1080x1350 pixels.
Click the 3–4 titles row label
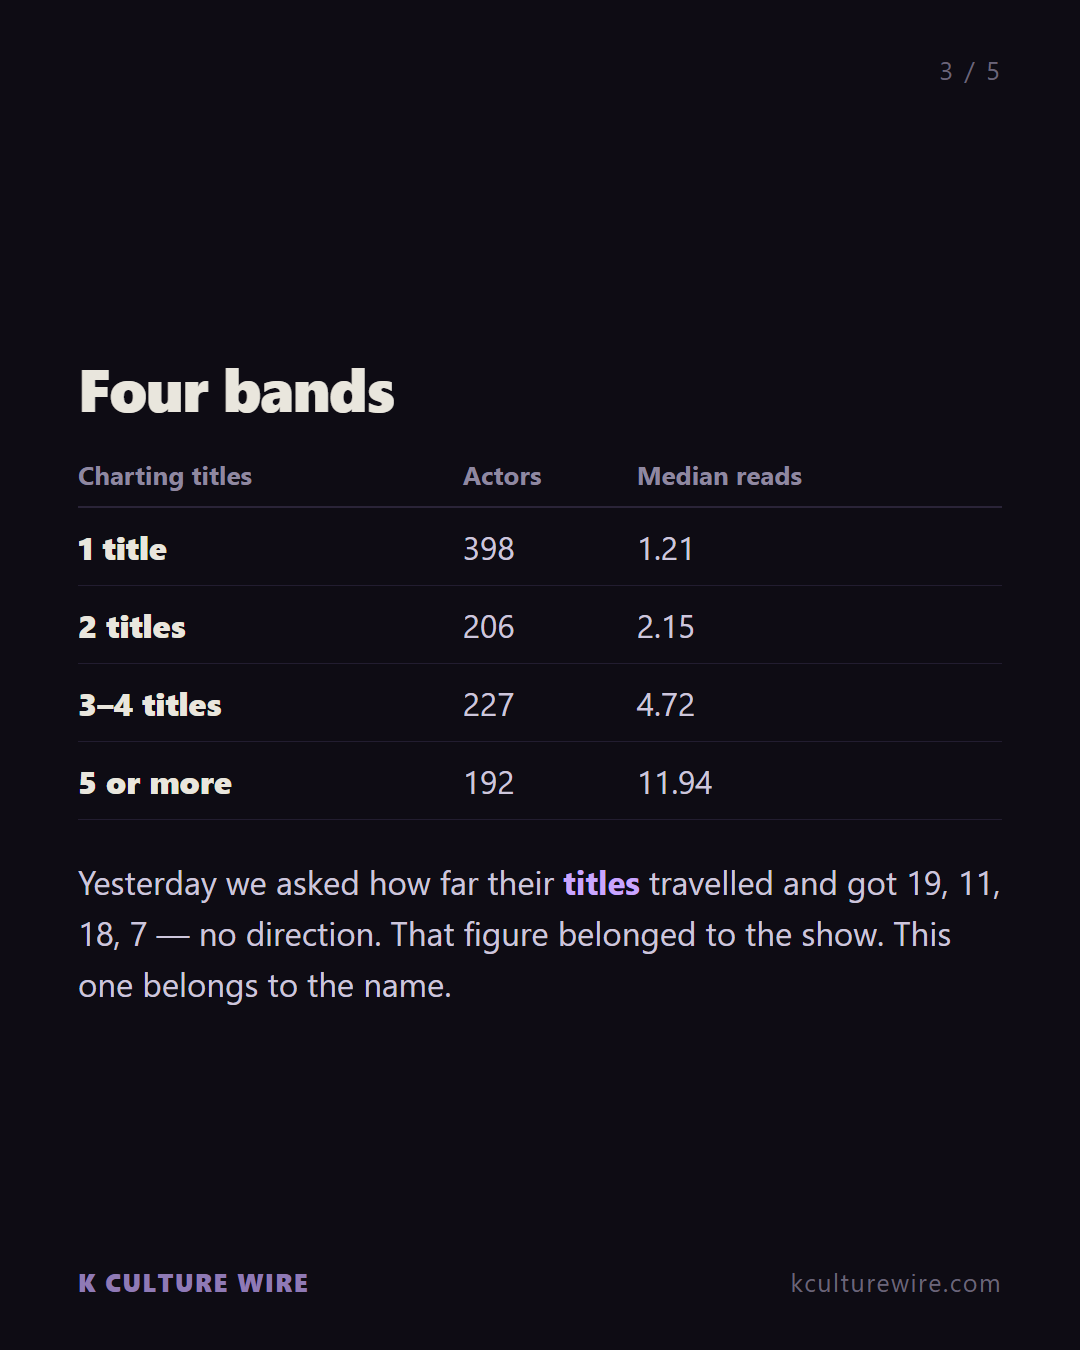pyautogui.click(x=150, y=705)
